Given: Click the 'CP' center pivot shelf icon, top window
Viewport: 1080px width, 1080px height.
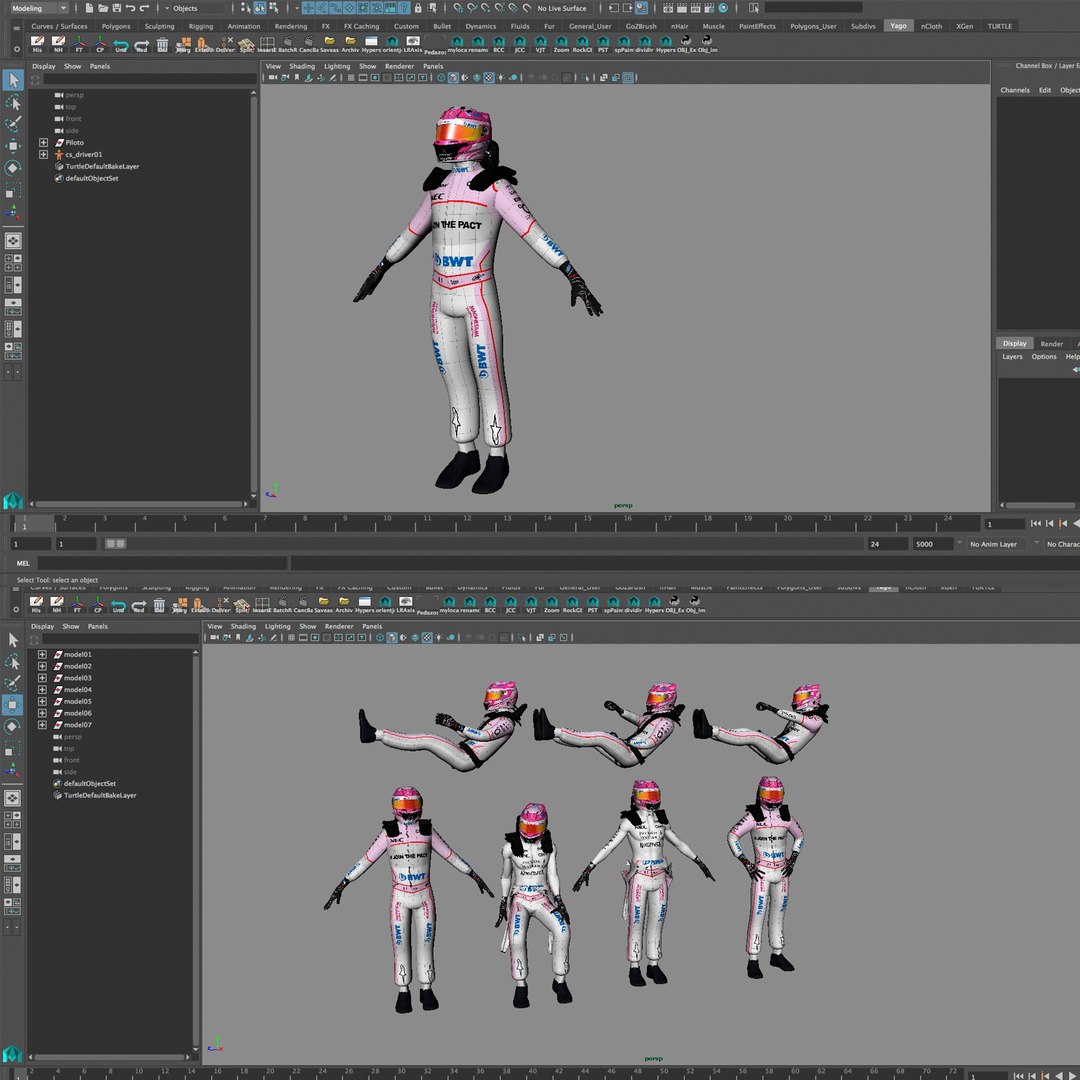Looking at the screenshot, I should point(100,44).
